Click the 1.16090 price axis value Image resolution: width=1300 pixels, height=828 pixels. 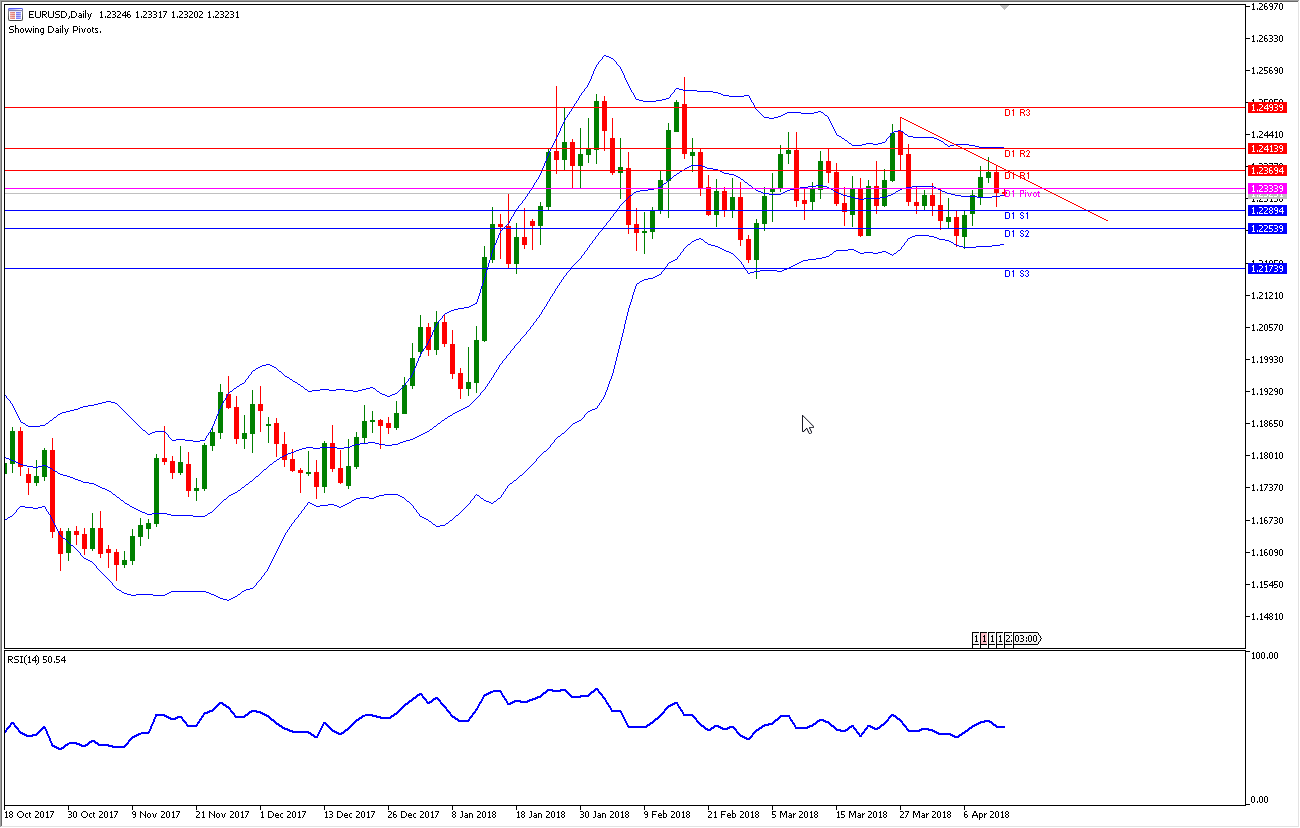1265,553
